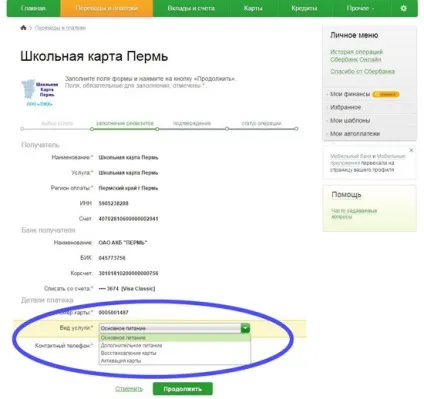Open История операций Сбербанк Онлайн
Viewport: 424px width, 399px height.
[356, 56]
